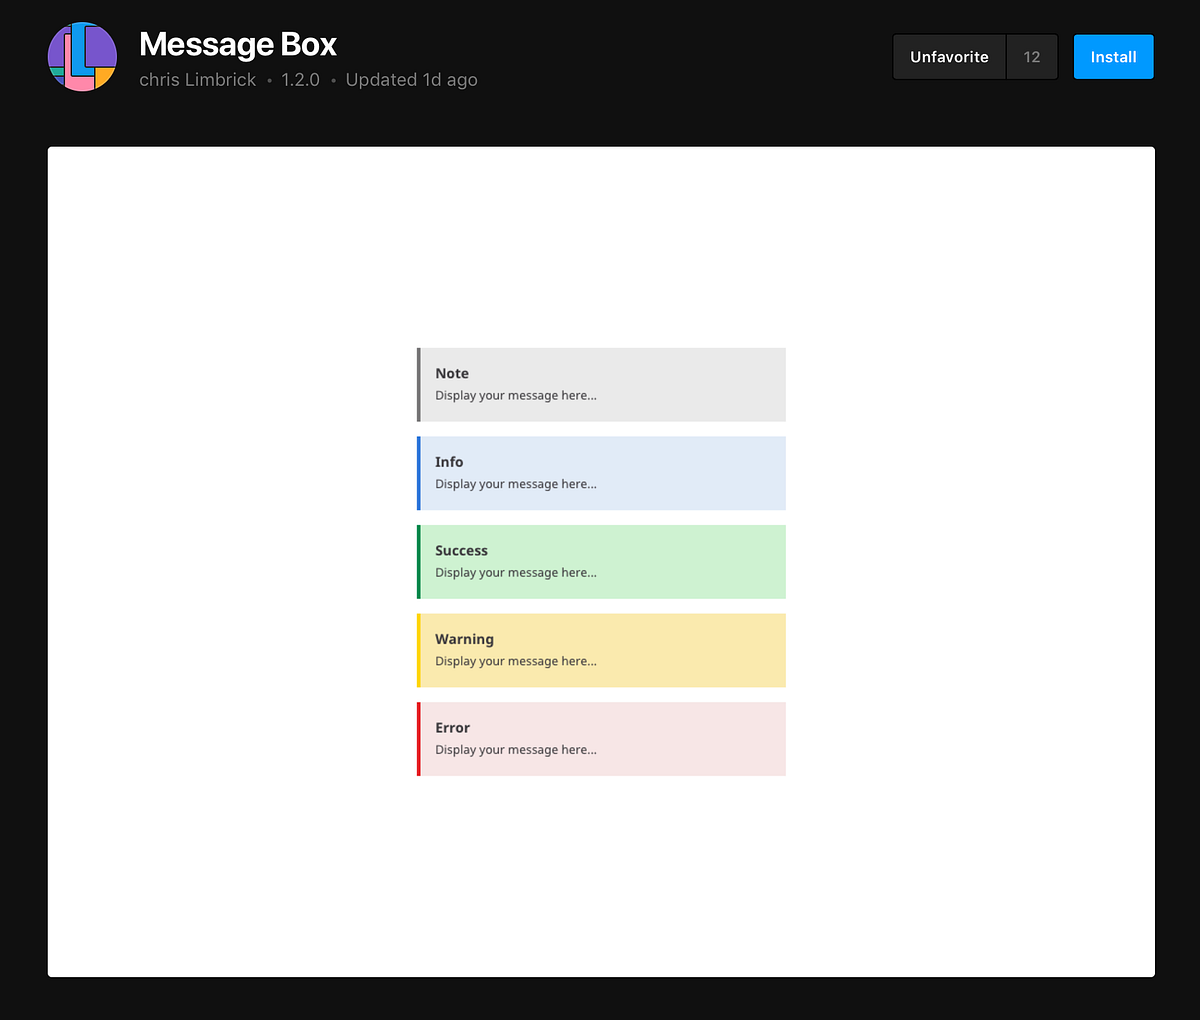Viewport: 1200px width, 1020px height.
Task: Click the favorites count showing 12
Action: click(1031, 56)
